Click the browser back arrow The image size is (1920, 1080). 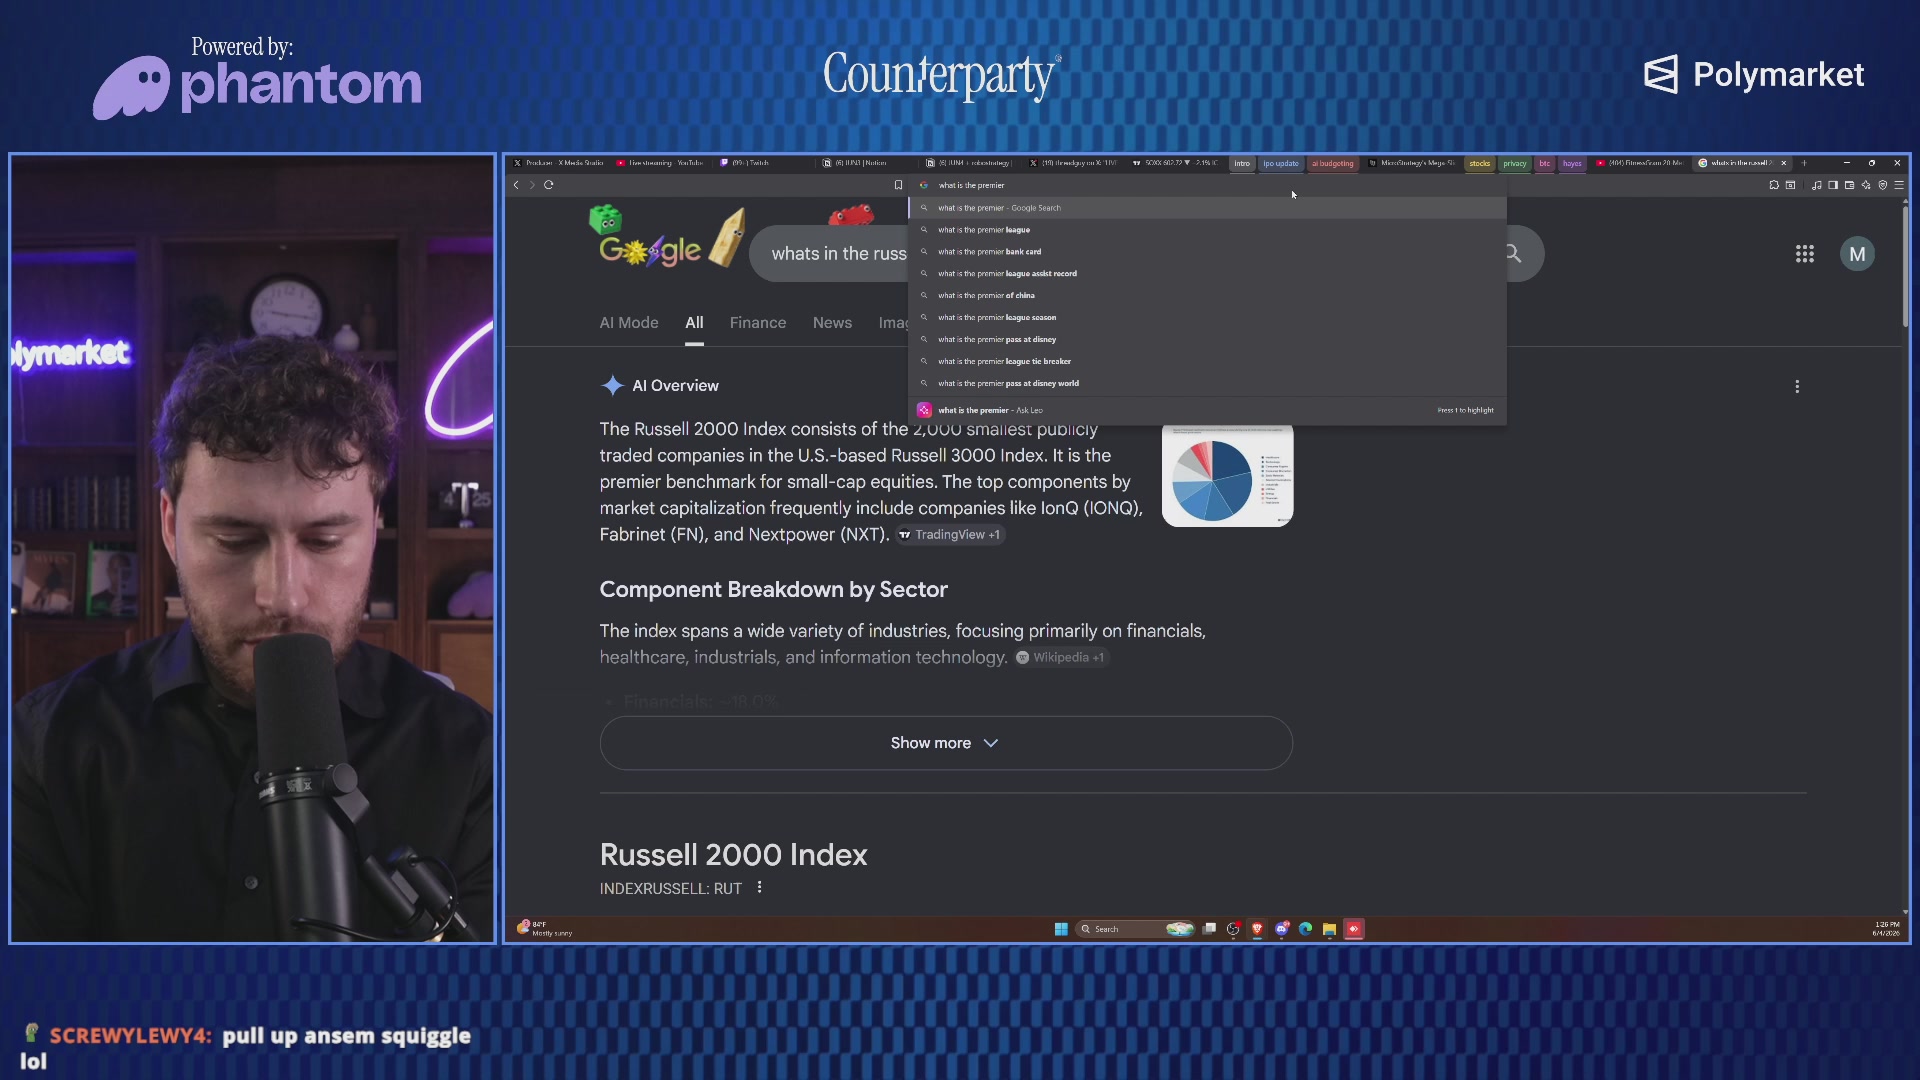pos(516,185)
